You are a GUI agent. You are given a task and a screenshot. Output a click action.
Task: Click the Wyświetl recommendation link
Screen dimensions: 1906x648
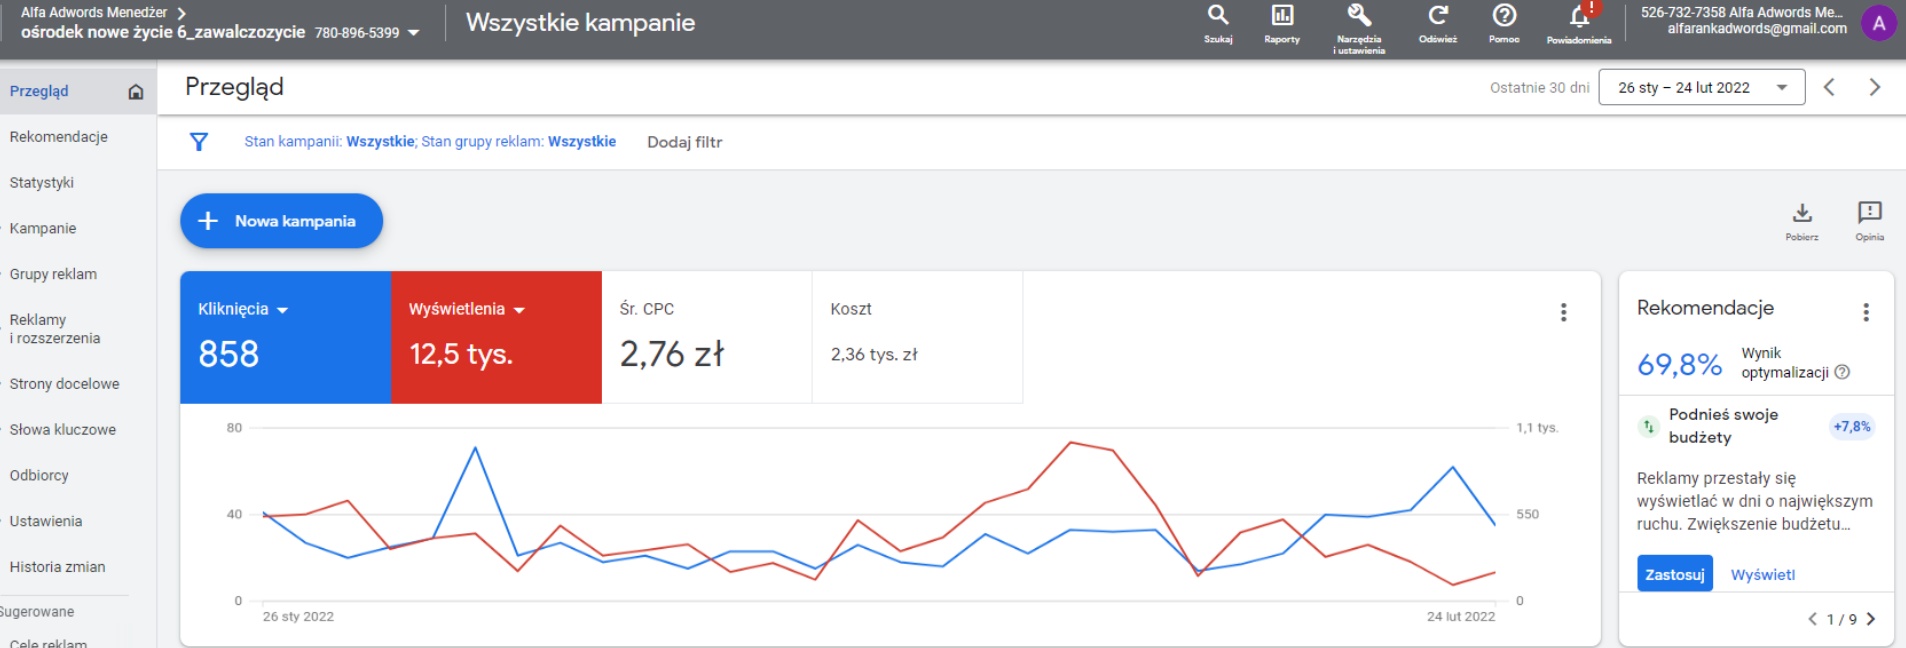point(1762,575)
